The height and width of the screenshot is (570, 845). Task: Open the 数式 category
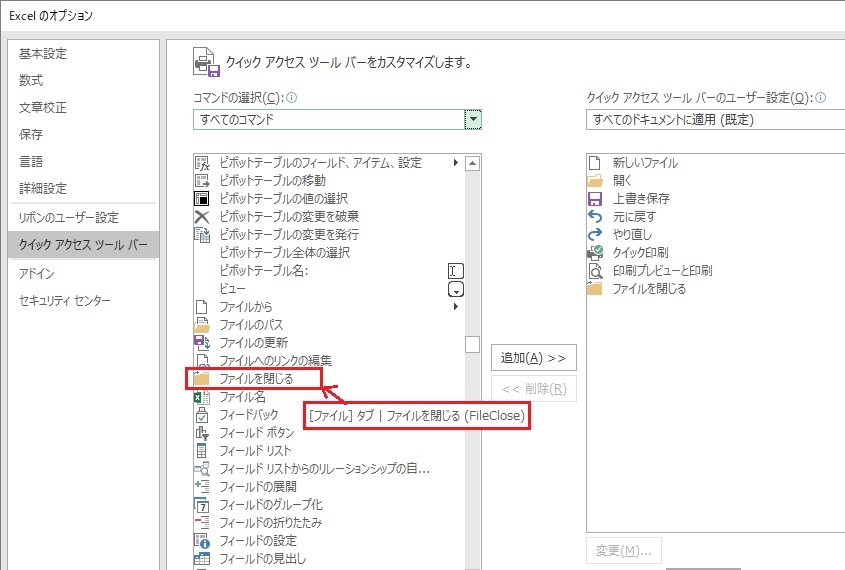click(x=31, y=80)
